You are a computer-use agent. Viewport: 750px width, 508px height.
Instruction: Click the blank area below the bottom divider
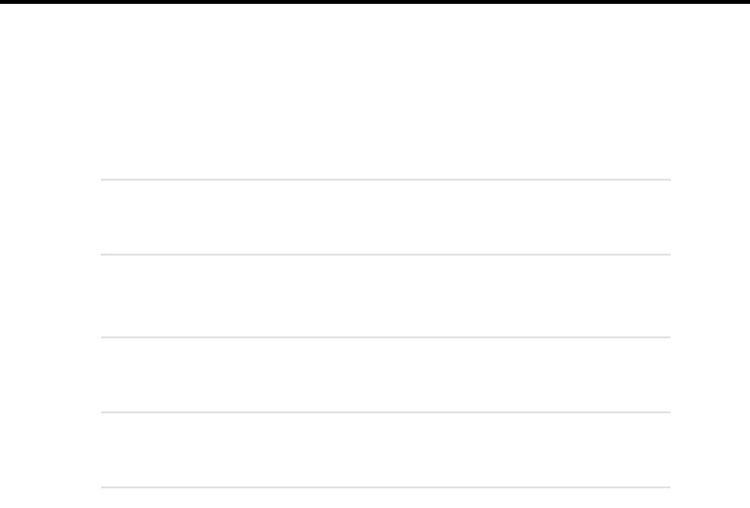(x=385, y=498)
